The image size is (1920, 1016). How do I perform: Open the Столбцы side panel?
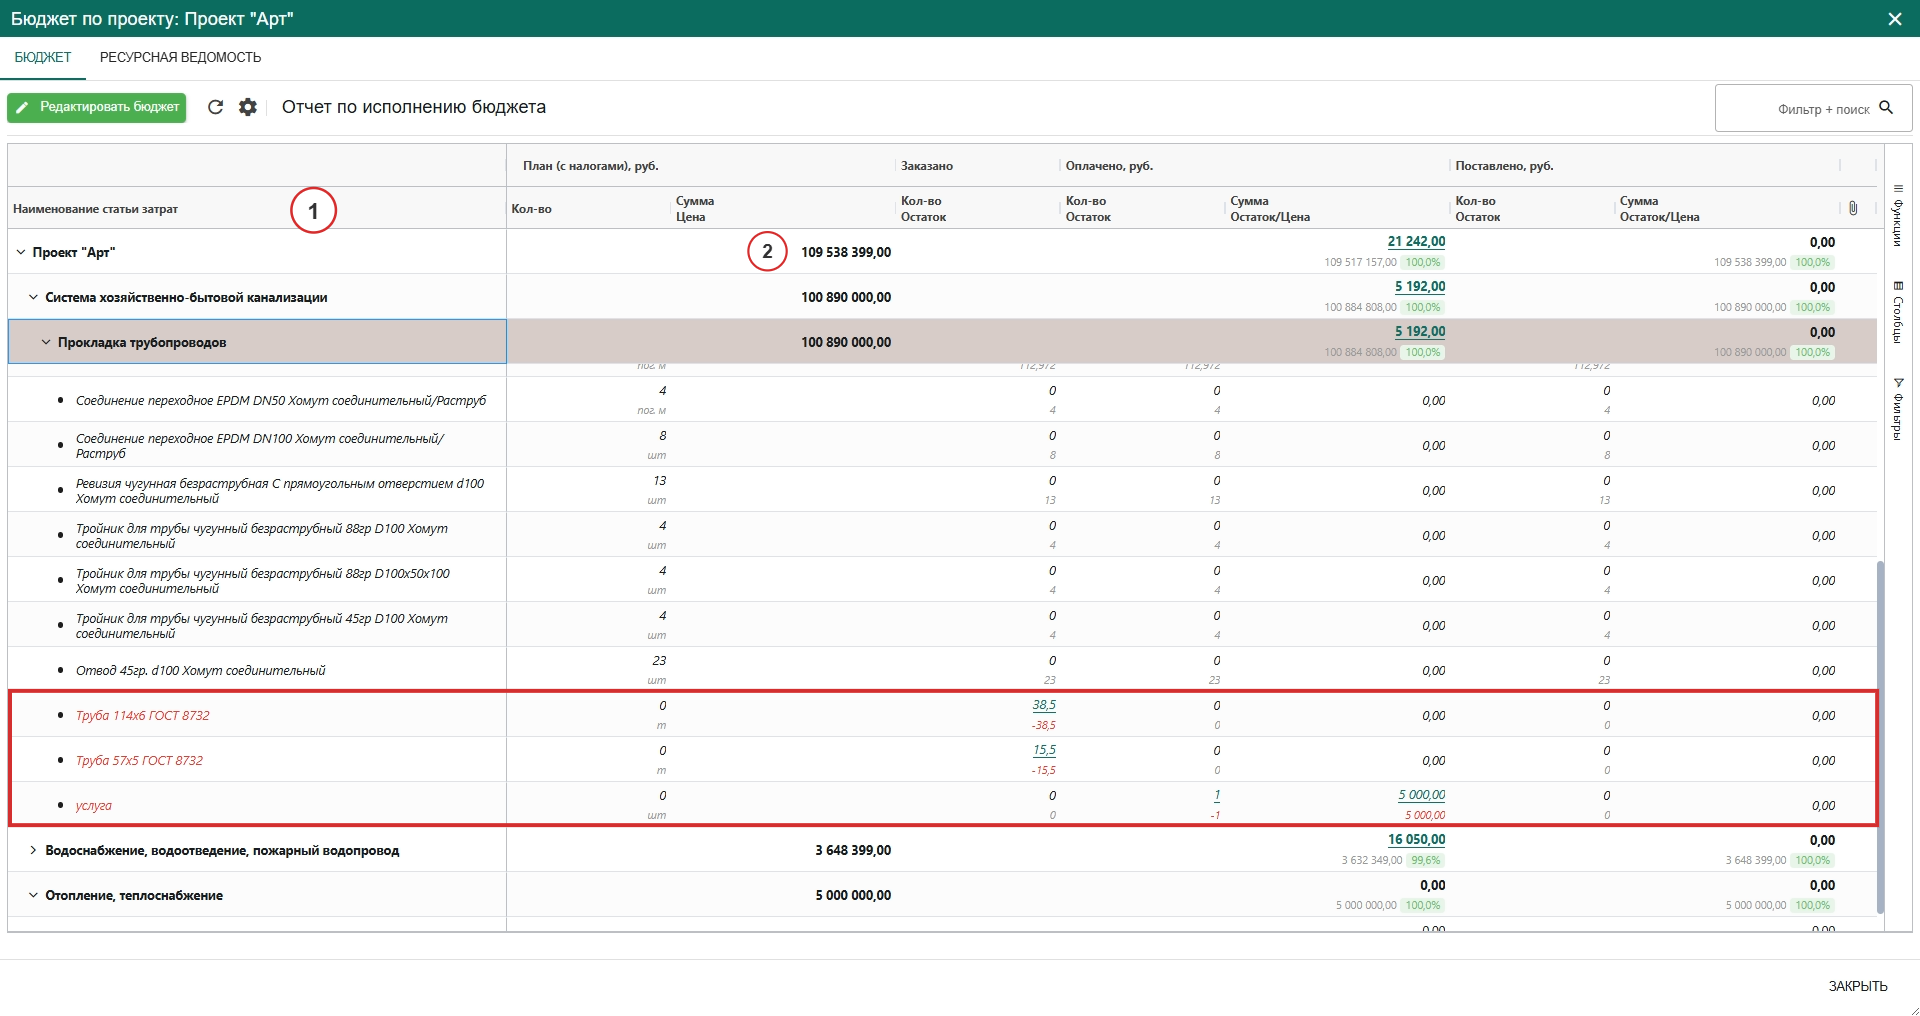1897,312
